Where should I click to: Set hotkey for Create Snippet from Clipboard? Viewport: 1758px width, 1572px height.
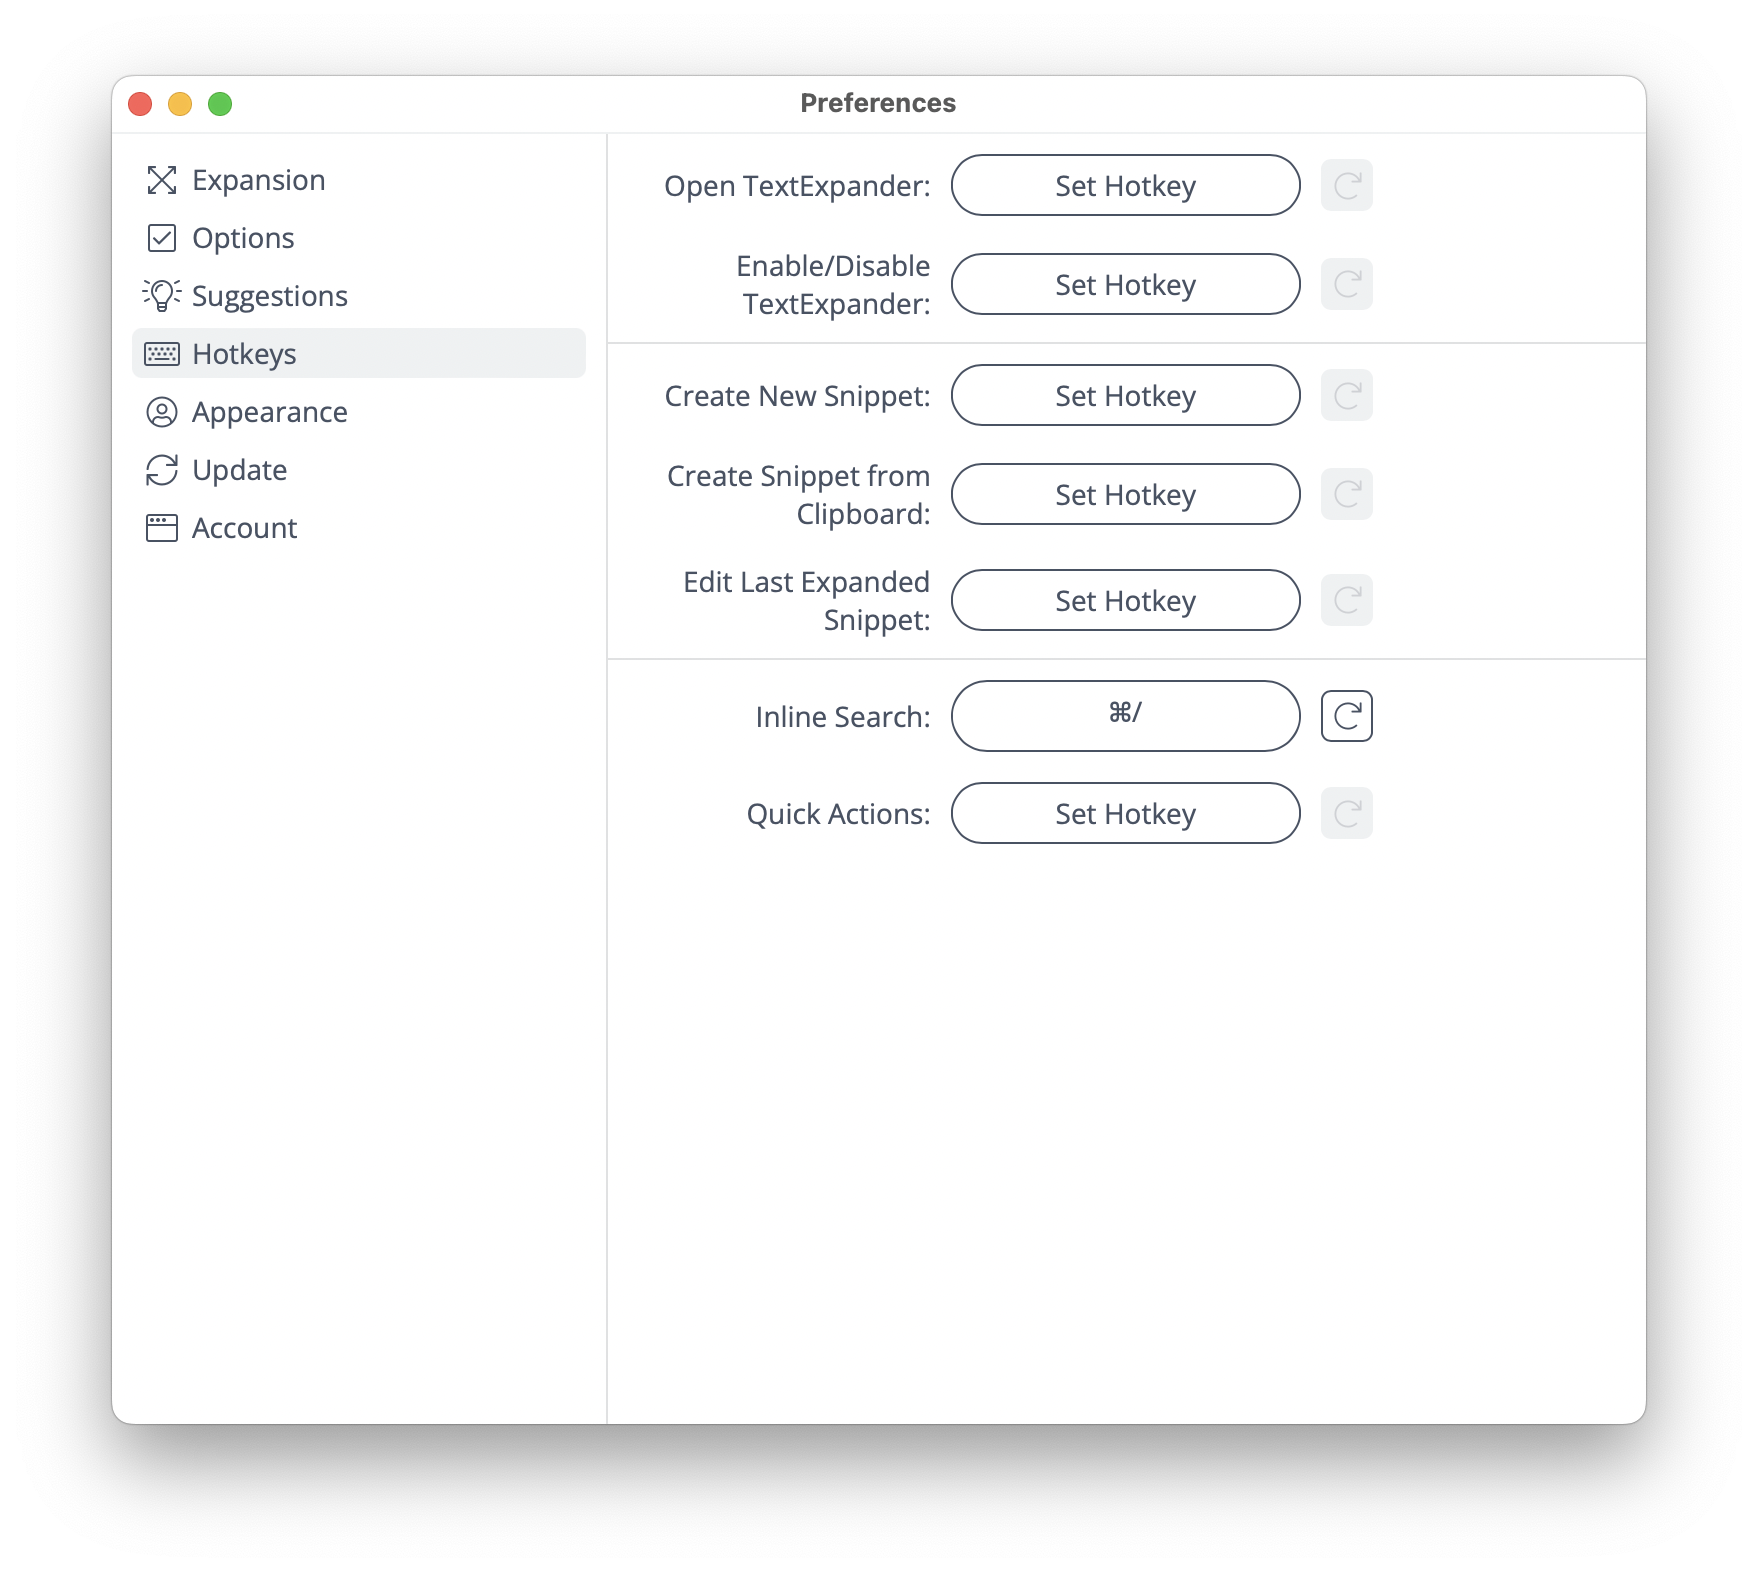[1126, 494]
